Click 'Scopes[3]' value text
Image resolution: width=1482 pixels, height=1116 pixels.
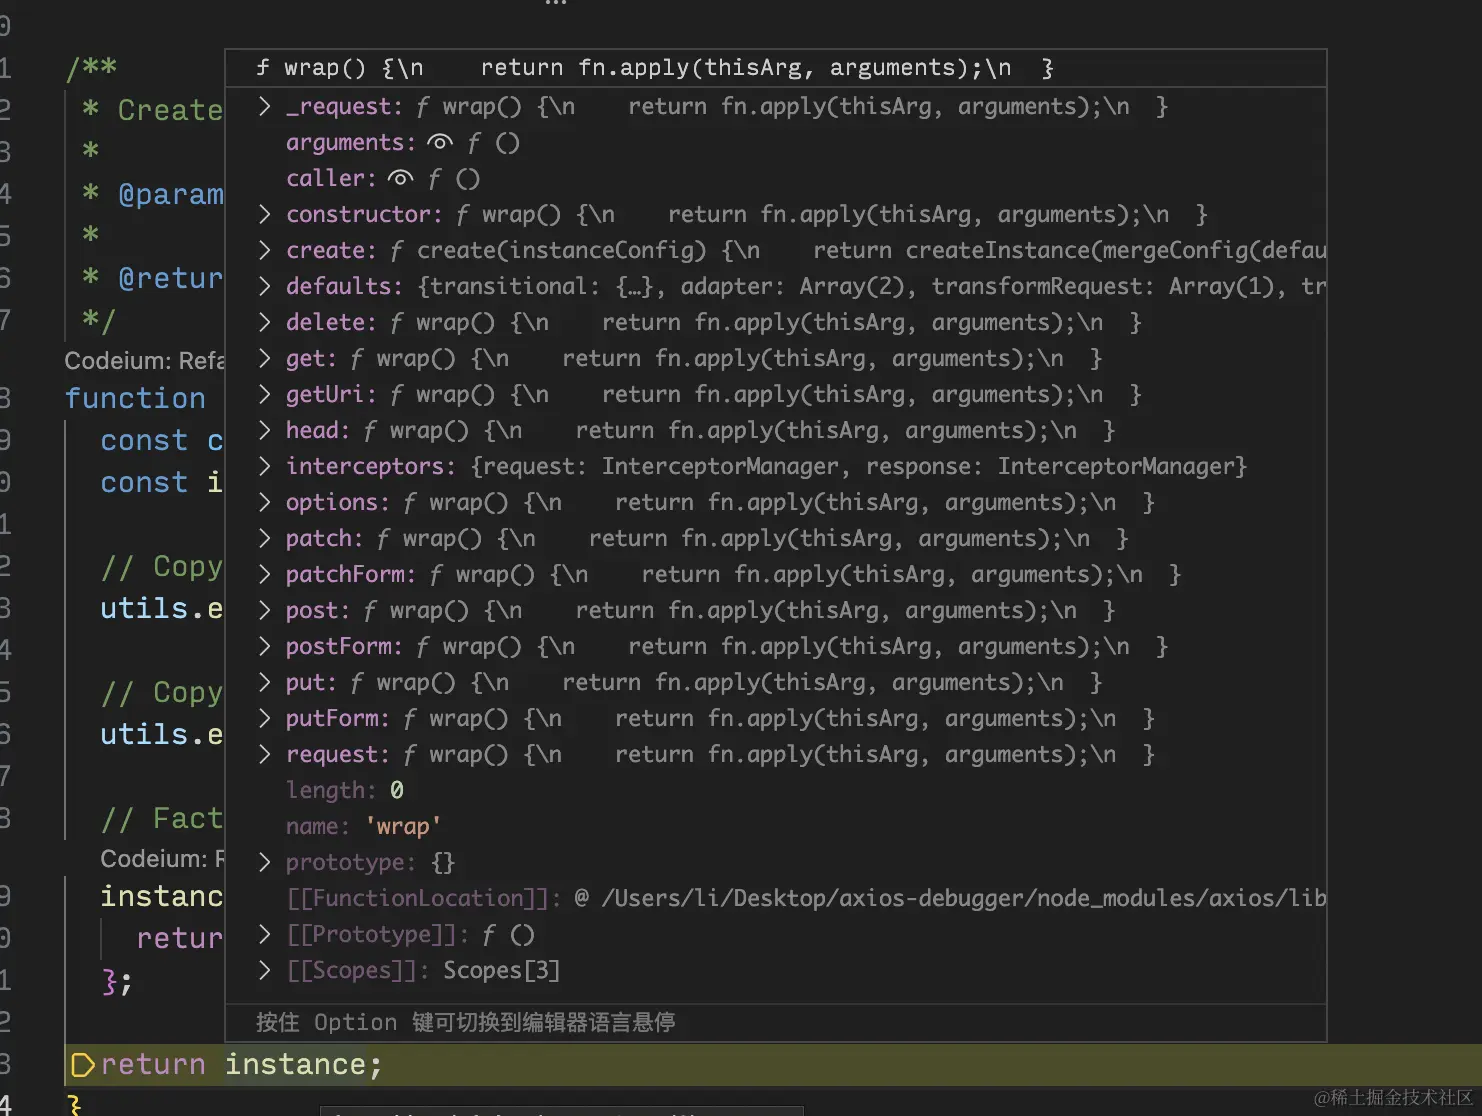tap(501, 971)
